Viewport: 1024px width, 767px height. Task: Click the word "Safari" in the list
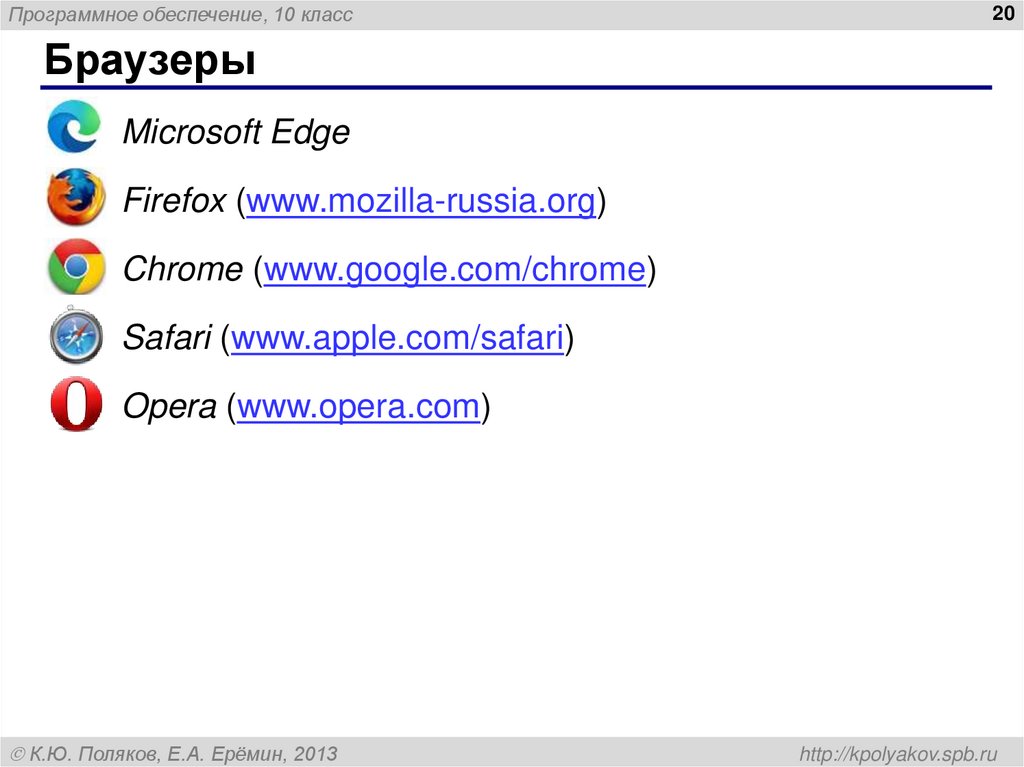click(x=166, y=338)
